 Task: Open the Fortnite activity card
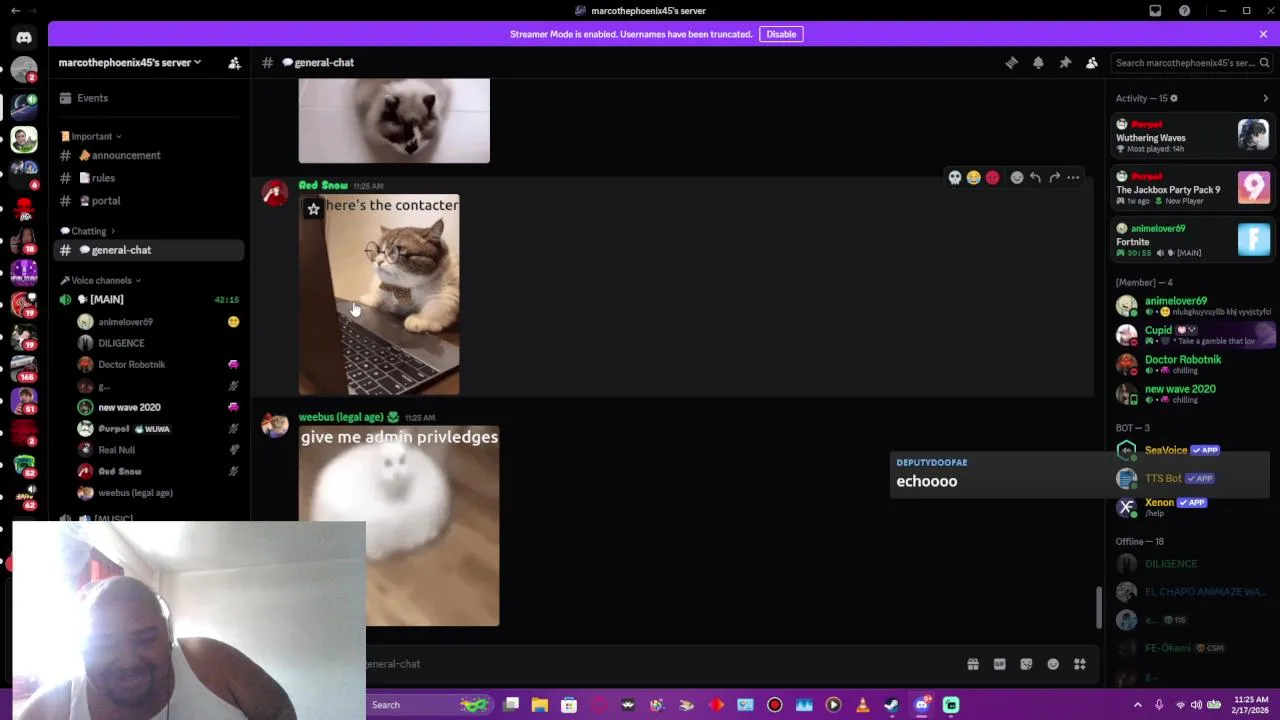coord(1192,240)
